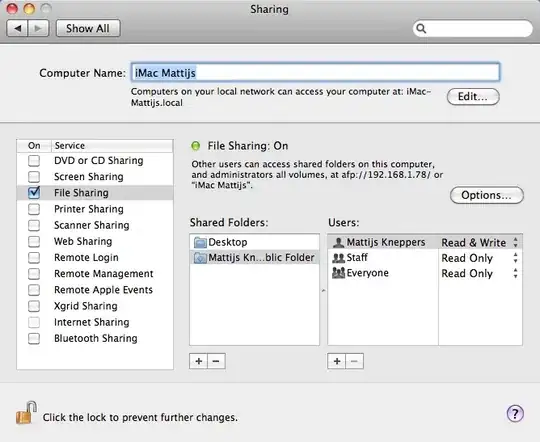Viewport: 540px width, 442px height.
Task: Edit the Computer Name text field
Action: coord(315,72)
